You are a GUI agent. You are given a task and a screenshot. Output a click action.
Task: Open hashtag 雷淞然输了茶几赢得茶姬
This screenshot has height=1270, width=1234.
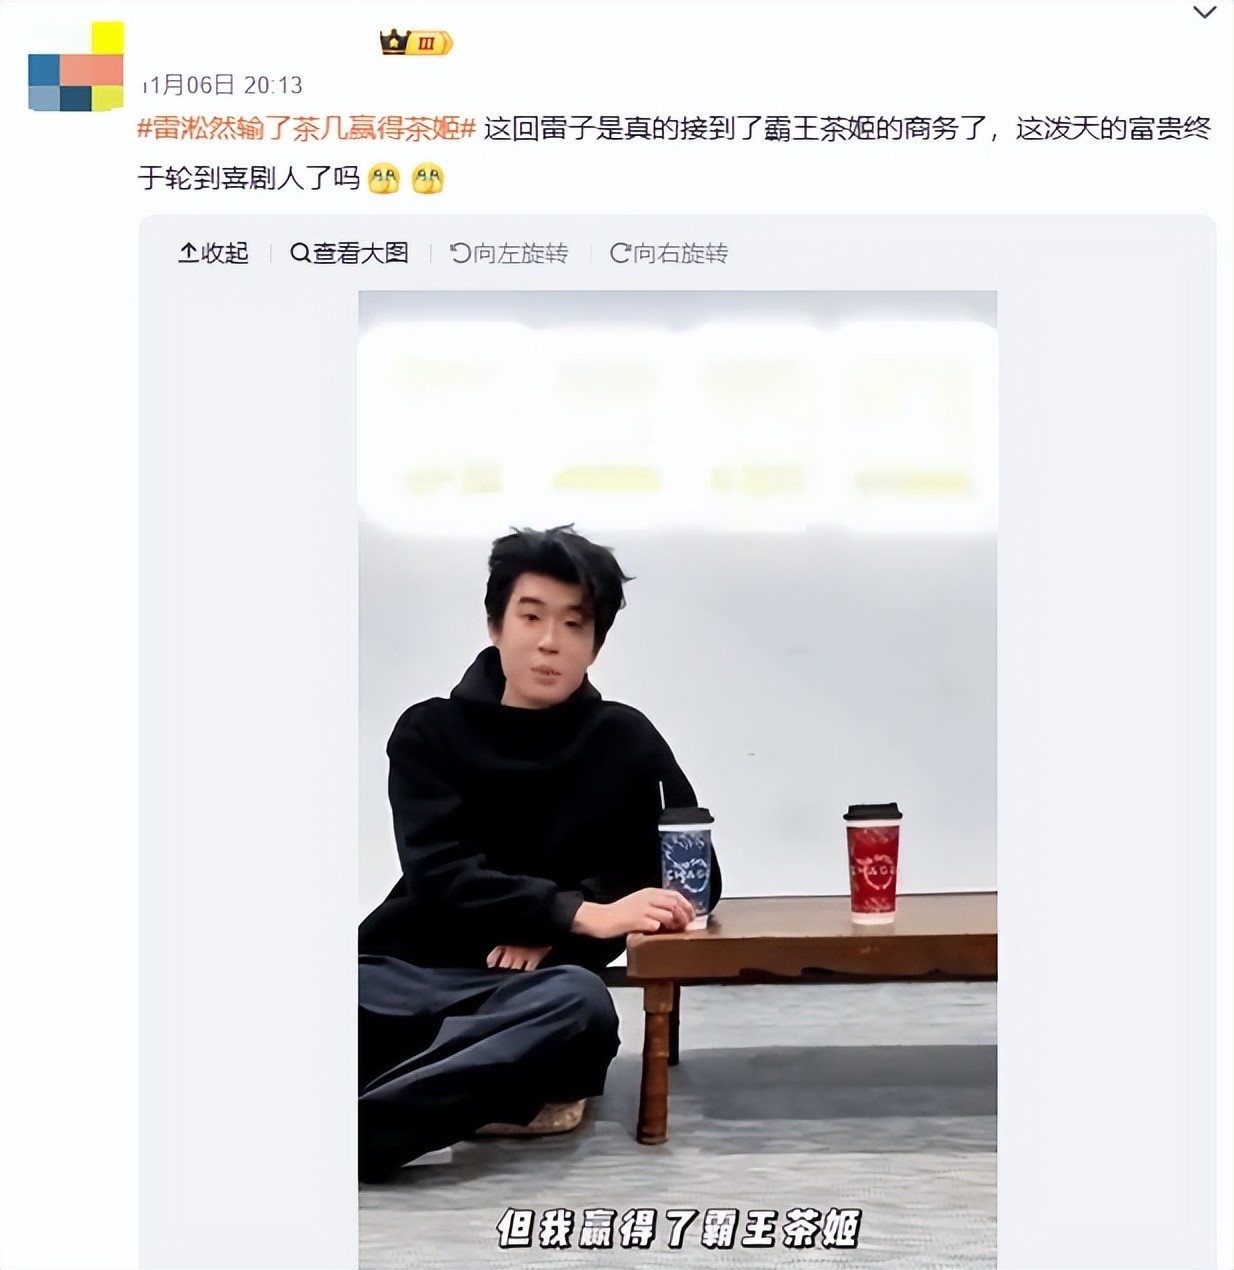(x=306, y=129)
